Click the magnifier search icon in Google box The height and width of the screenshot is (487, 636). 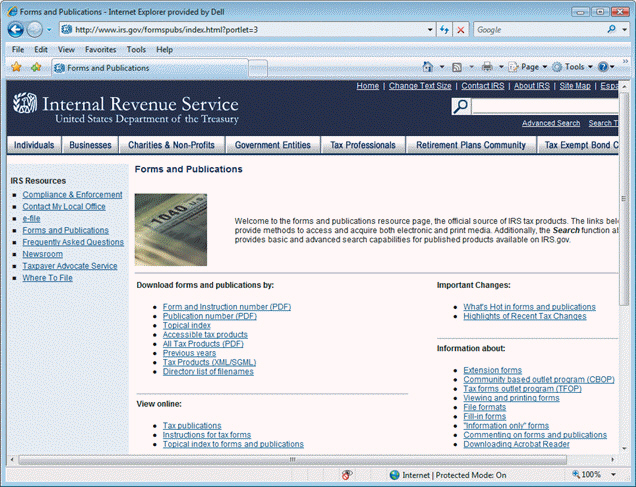[x=612, y=29]
